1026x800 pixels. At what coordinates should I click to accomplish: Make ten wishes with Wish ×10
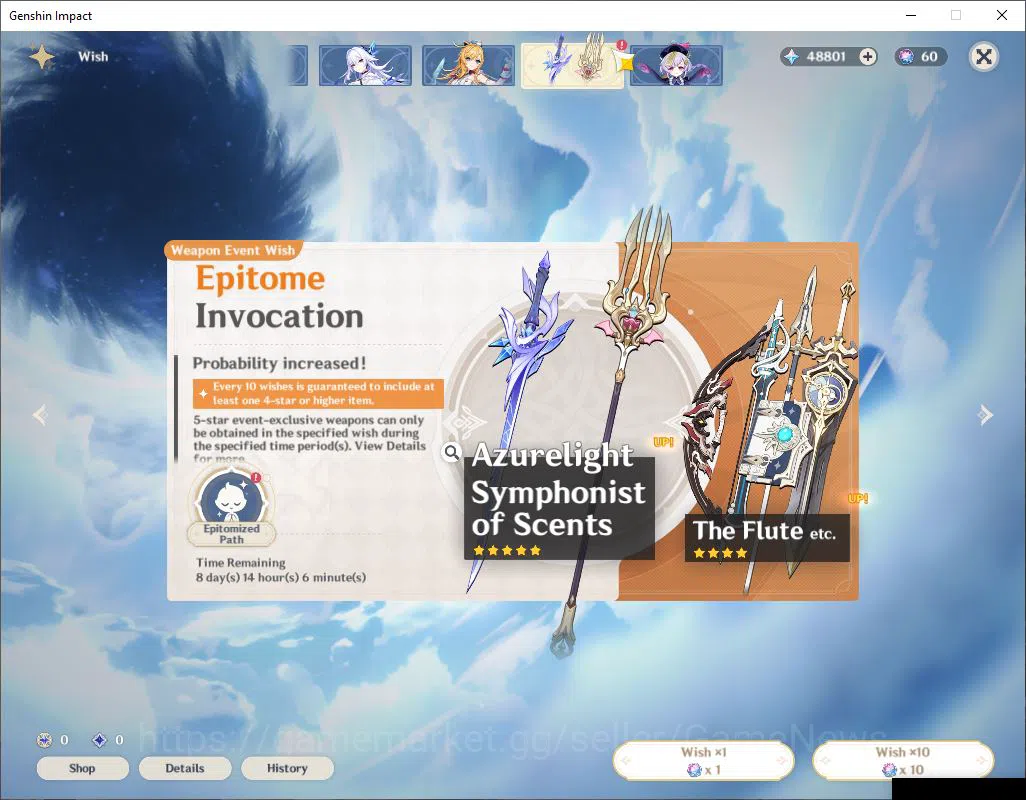click(x=903, y=761)
